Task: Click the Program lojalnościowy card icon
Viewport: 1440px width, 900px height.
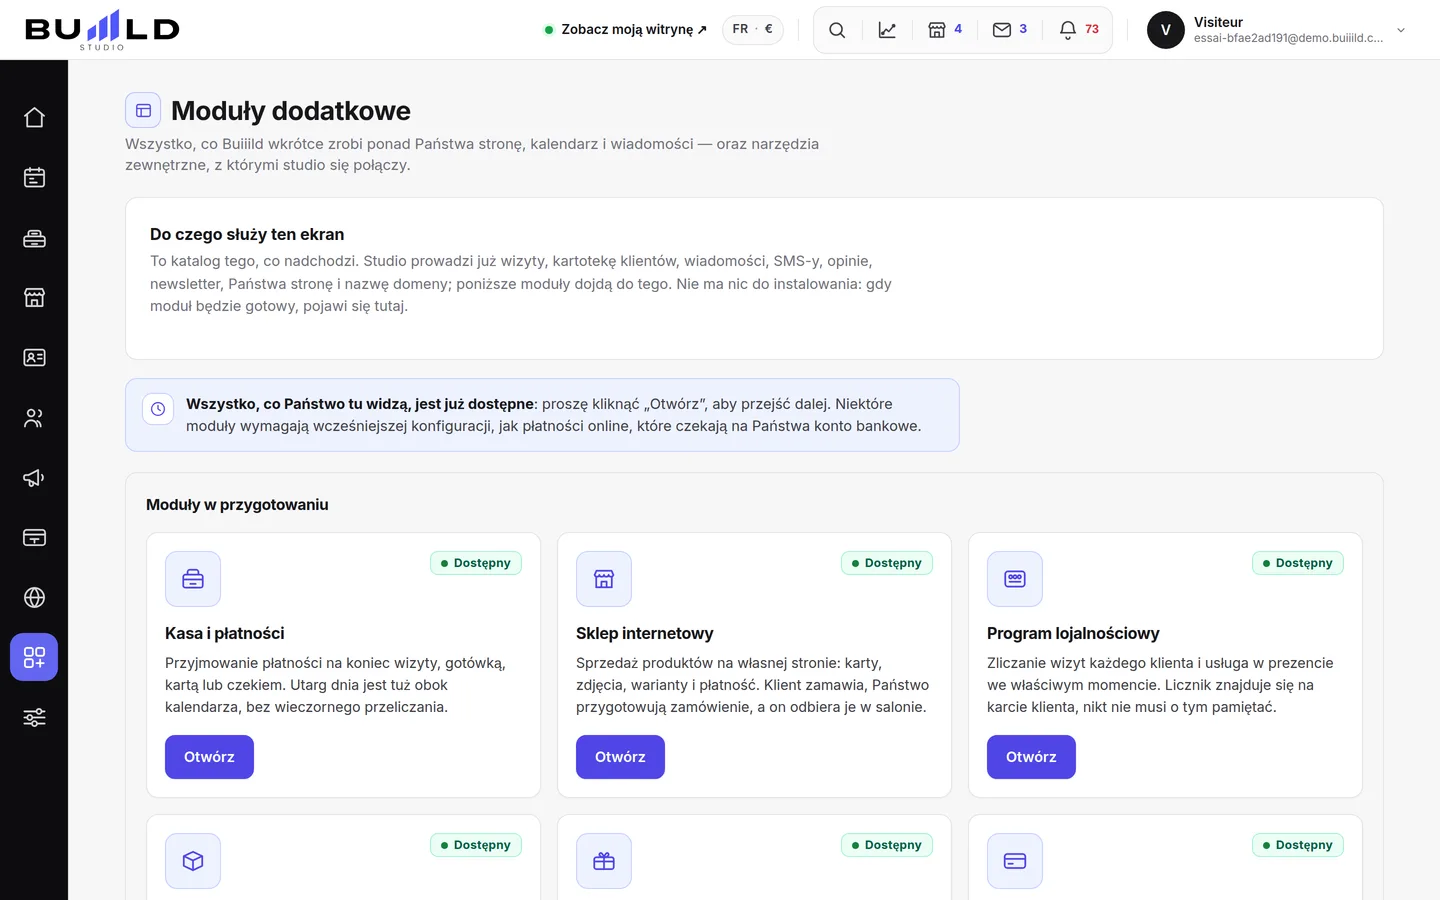Action: [x=1015, y=579]
